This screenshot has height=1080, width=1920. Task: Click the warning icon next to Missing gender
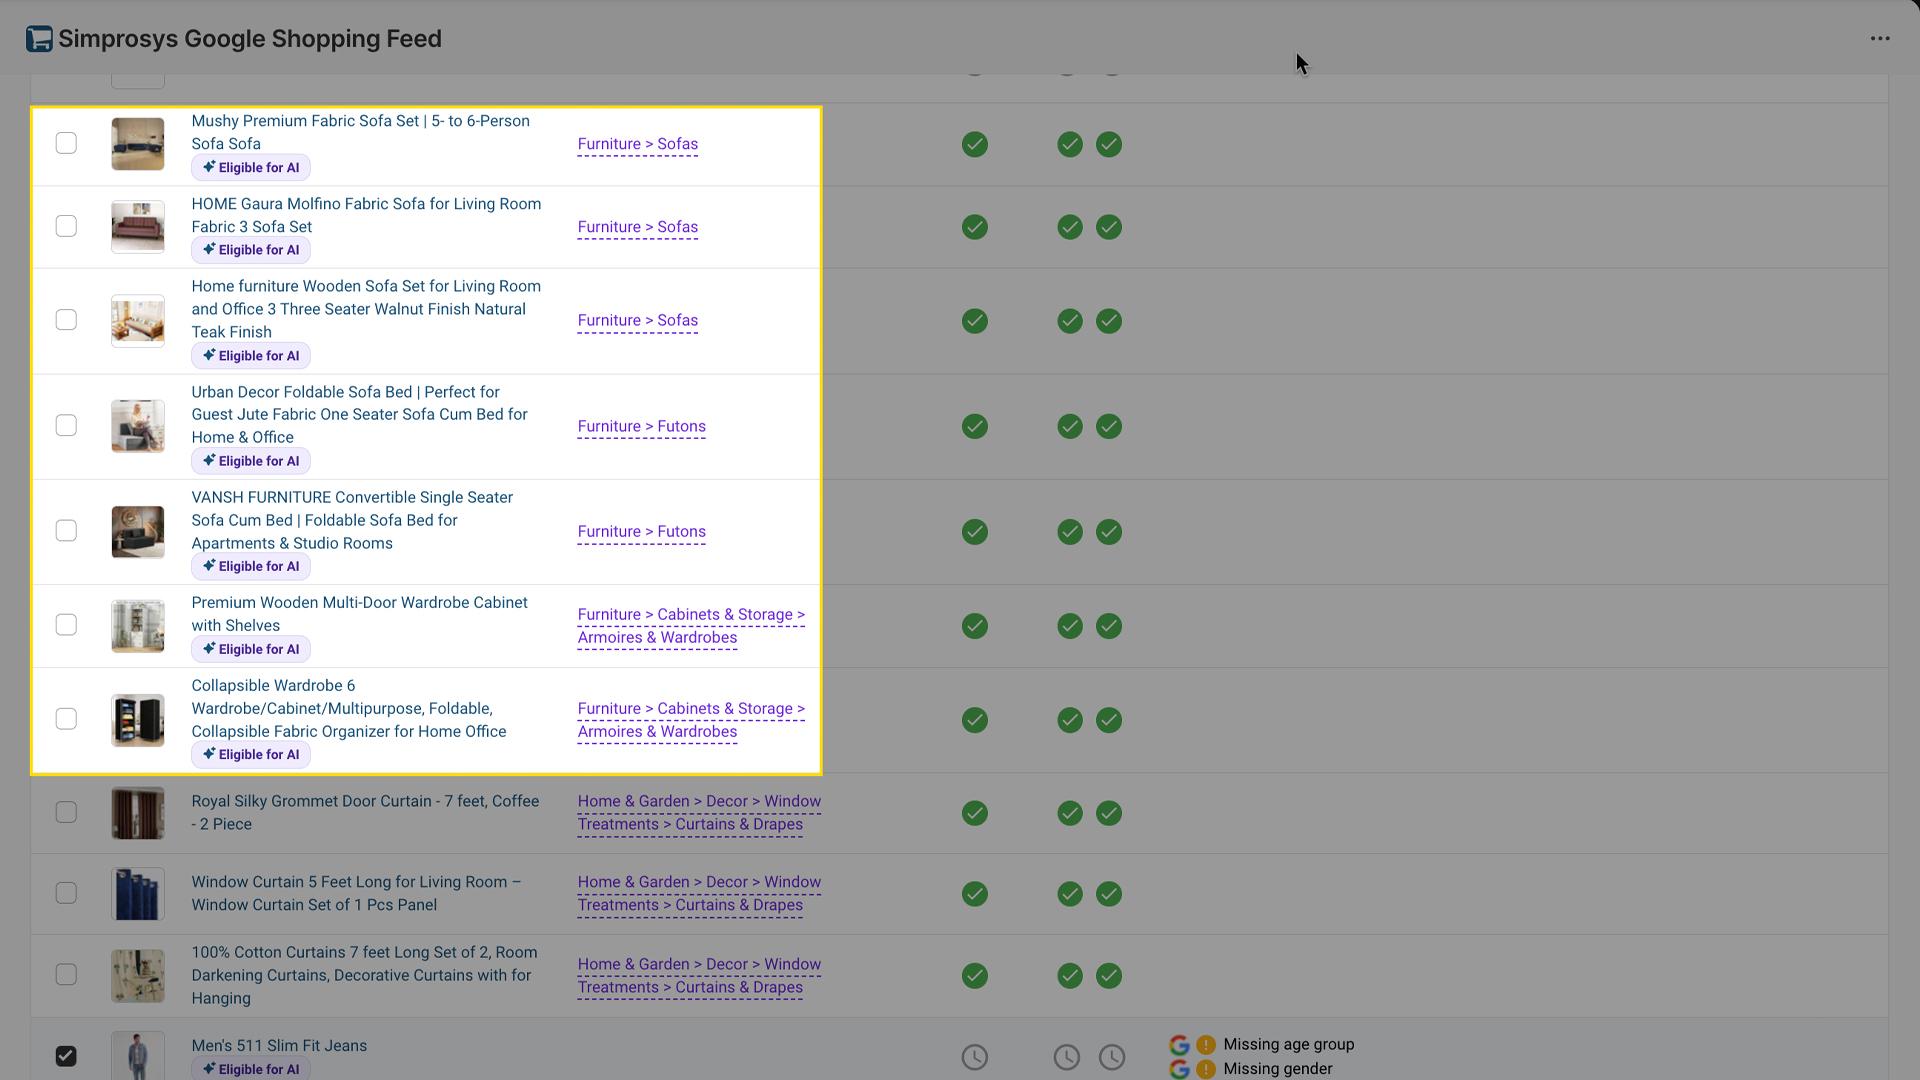coord(1206,1068)
